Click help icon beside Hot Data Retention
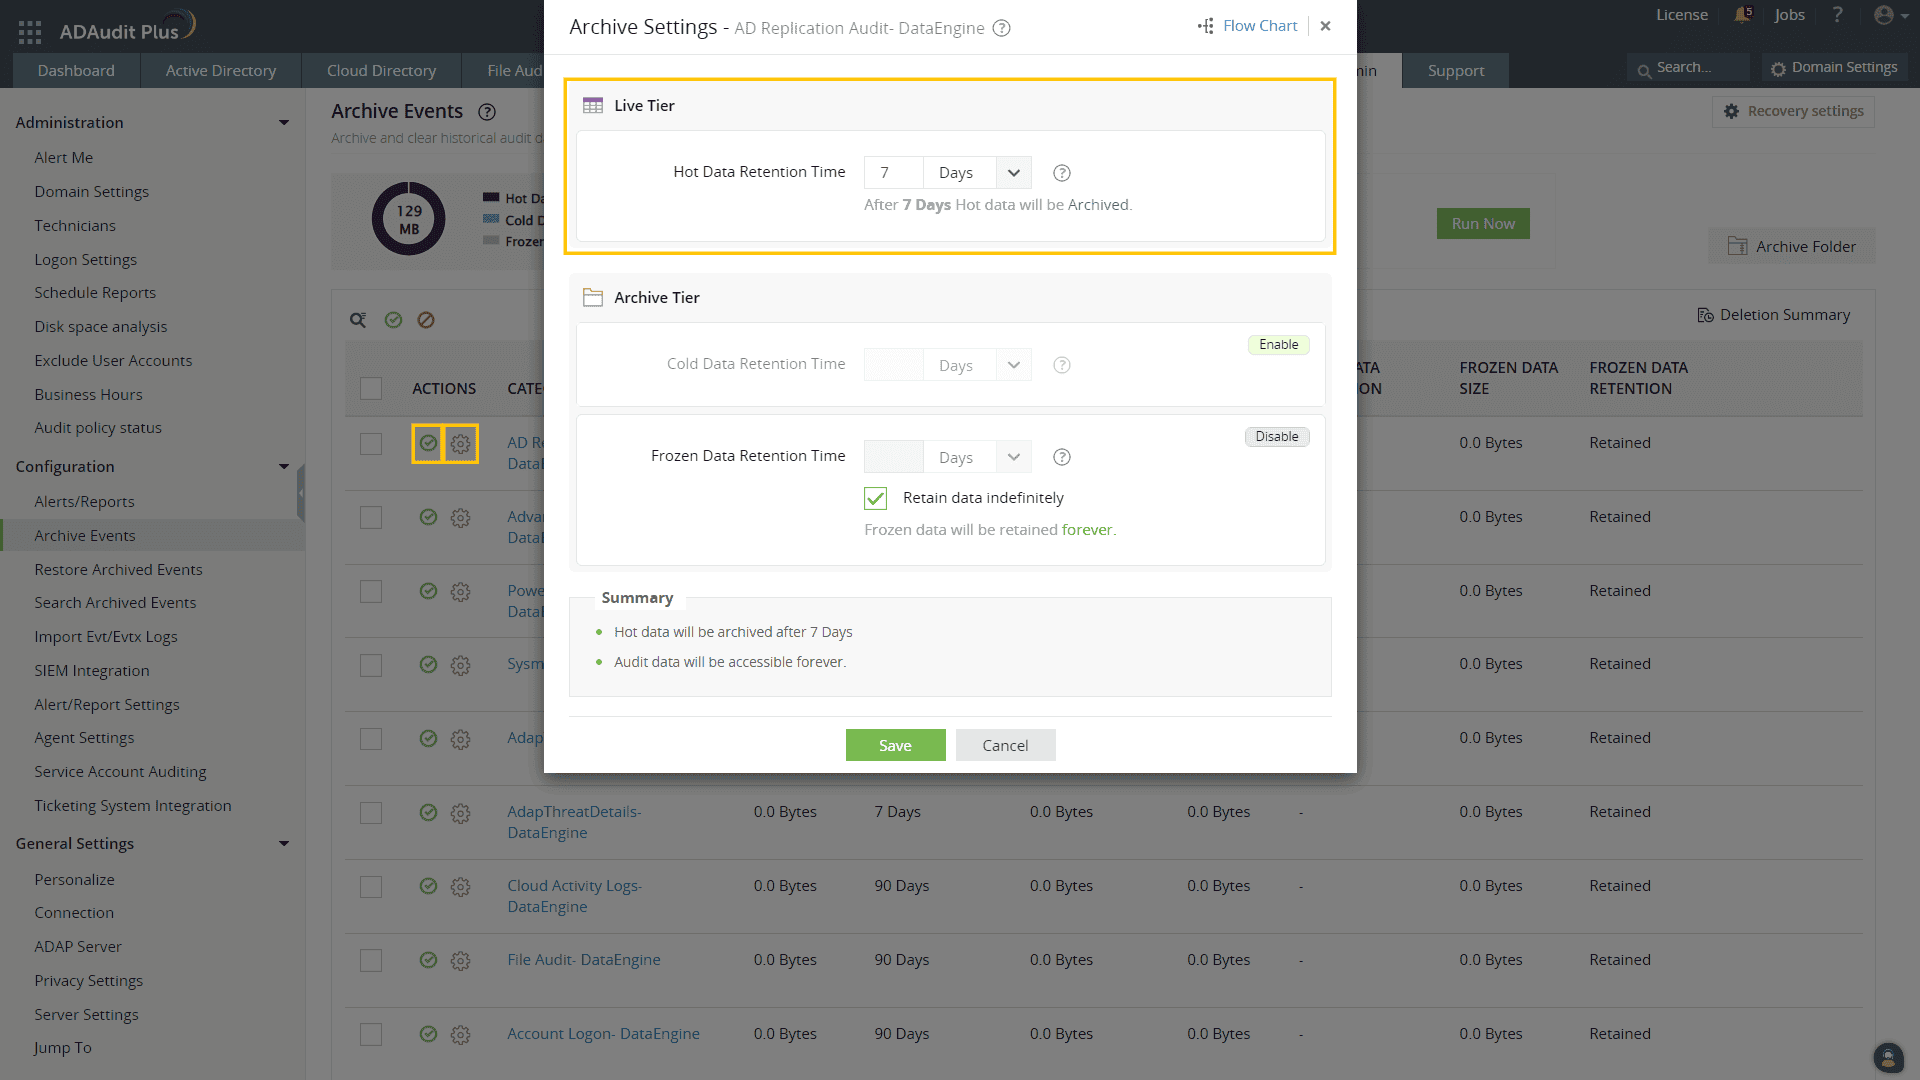This screenshot has height=1080, width=1920. pyautogui.click(x=1062, y=173)
